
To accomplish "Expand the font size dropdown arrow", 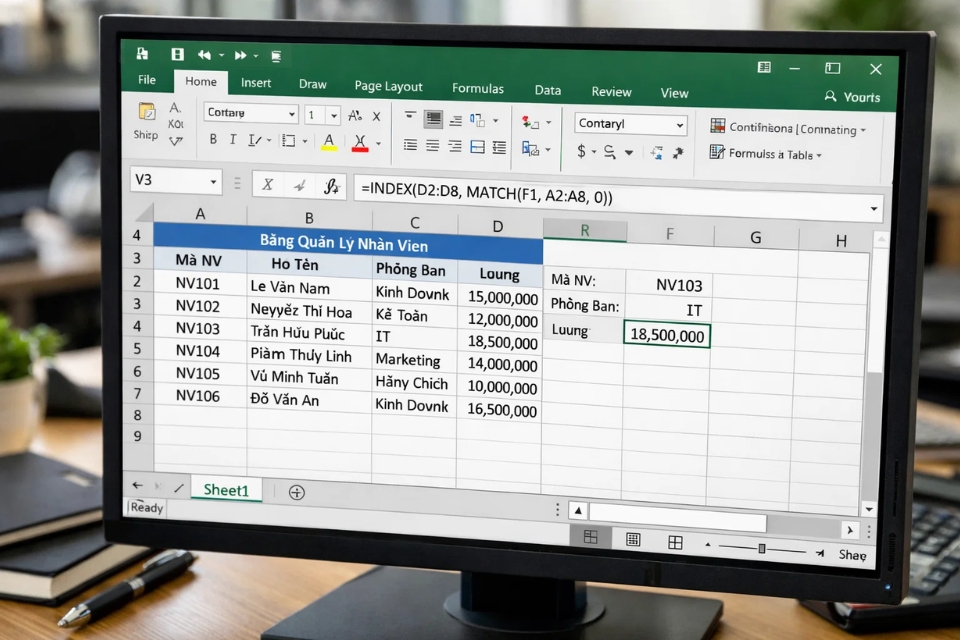I will (x=333, y=114).
